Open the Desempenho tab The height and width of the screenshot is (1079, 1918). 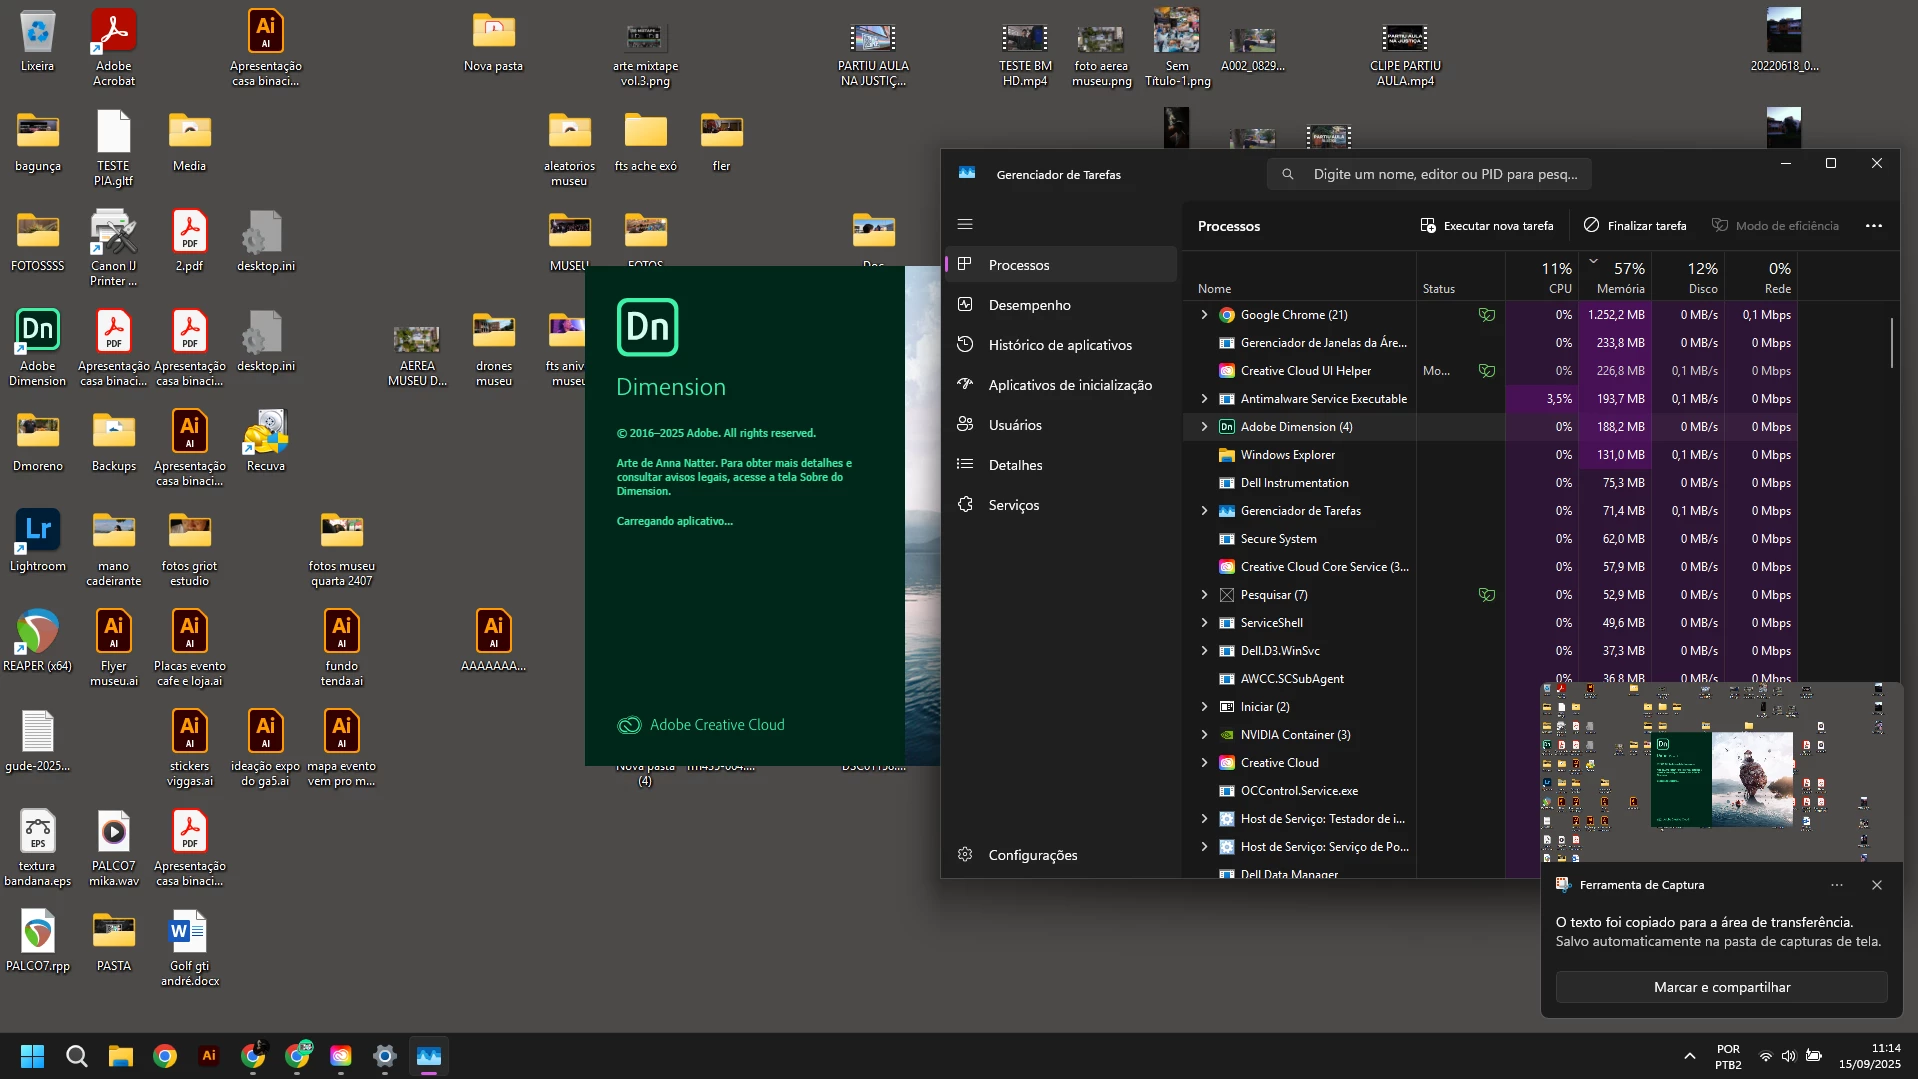1061,305
